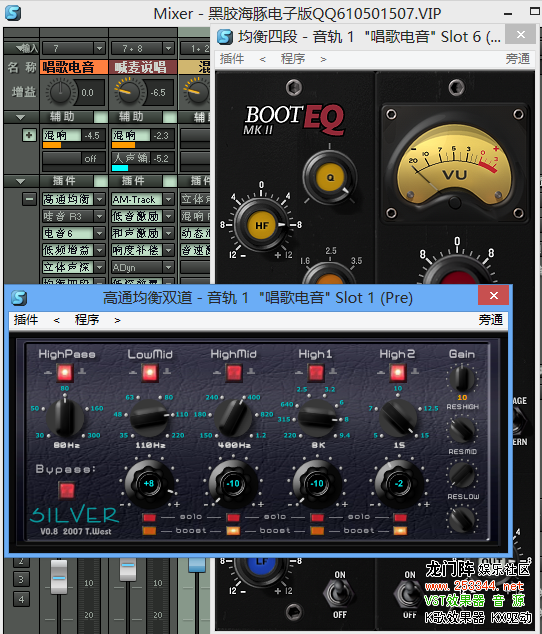
Task: Go to next program in 高通均衡双道 window
Action: [x=117, y=321]
